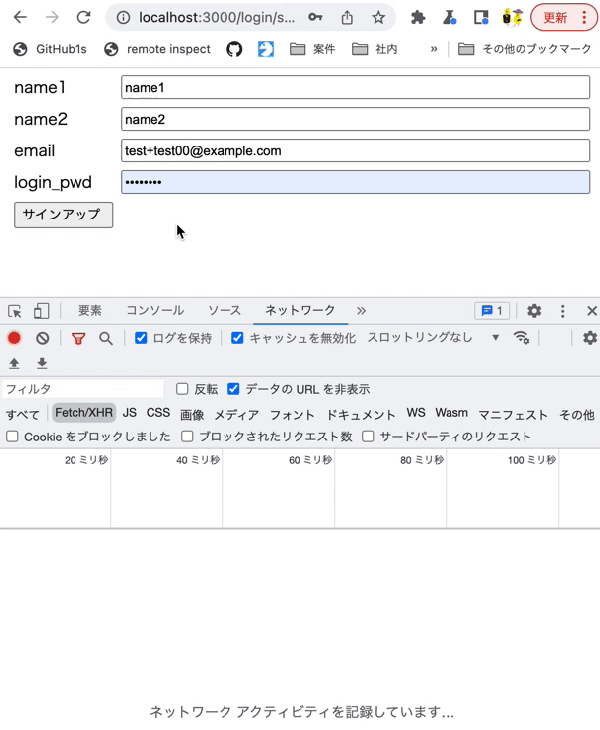Click the login_pwd password field
The width and height of the screenshot is (600, 730).
pyautogui.click(x=356, y=182)
